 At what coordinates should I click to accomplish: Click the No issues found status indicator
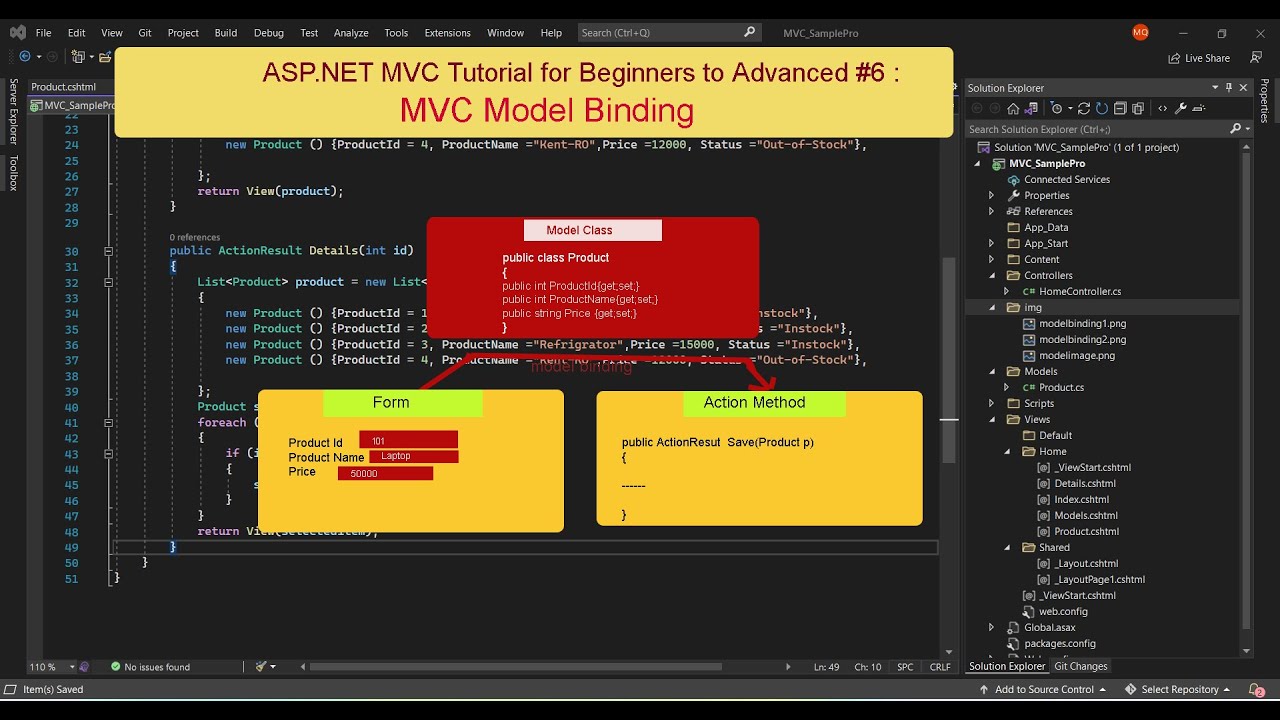[x=150, y=667]
